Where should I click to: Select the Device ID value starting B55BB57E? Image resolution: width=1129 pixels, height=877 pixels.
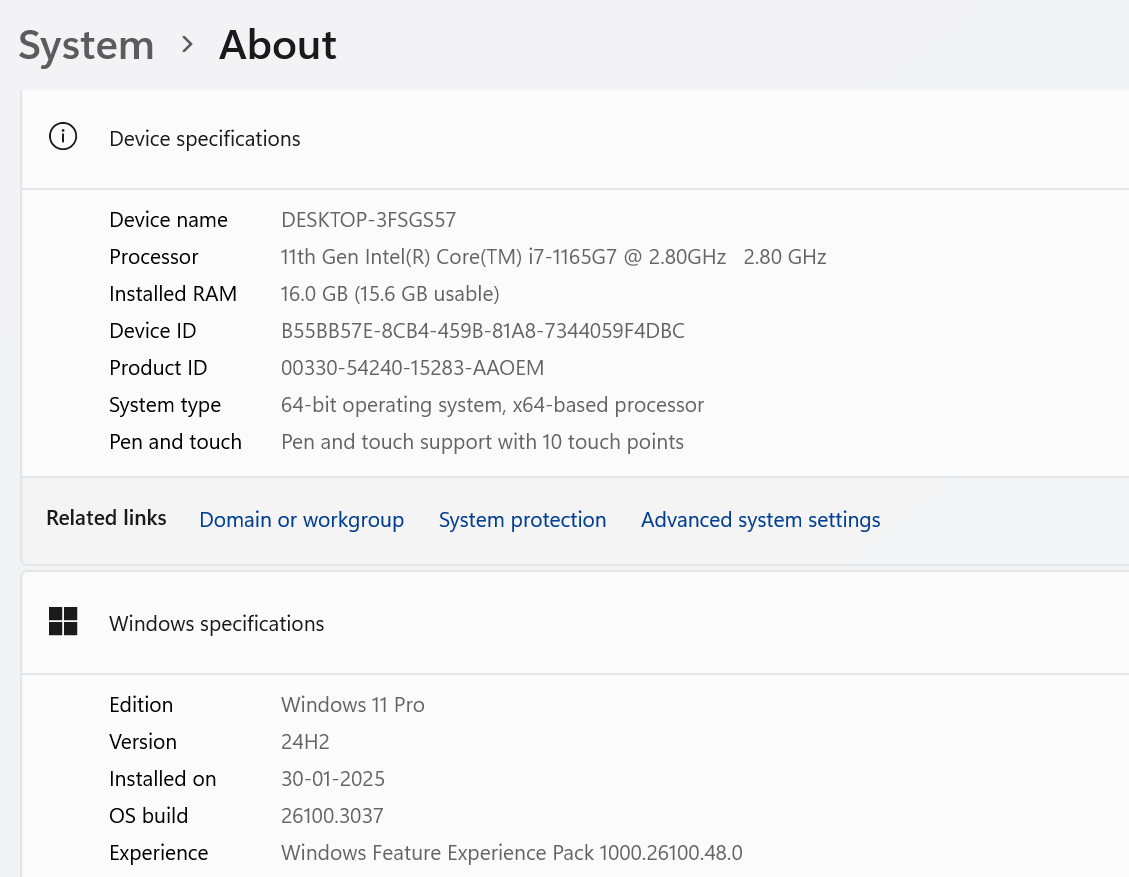tap(482, 331)
